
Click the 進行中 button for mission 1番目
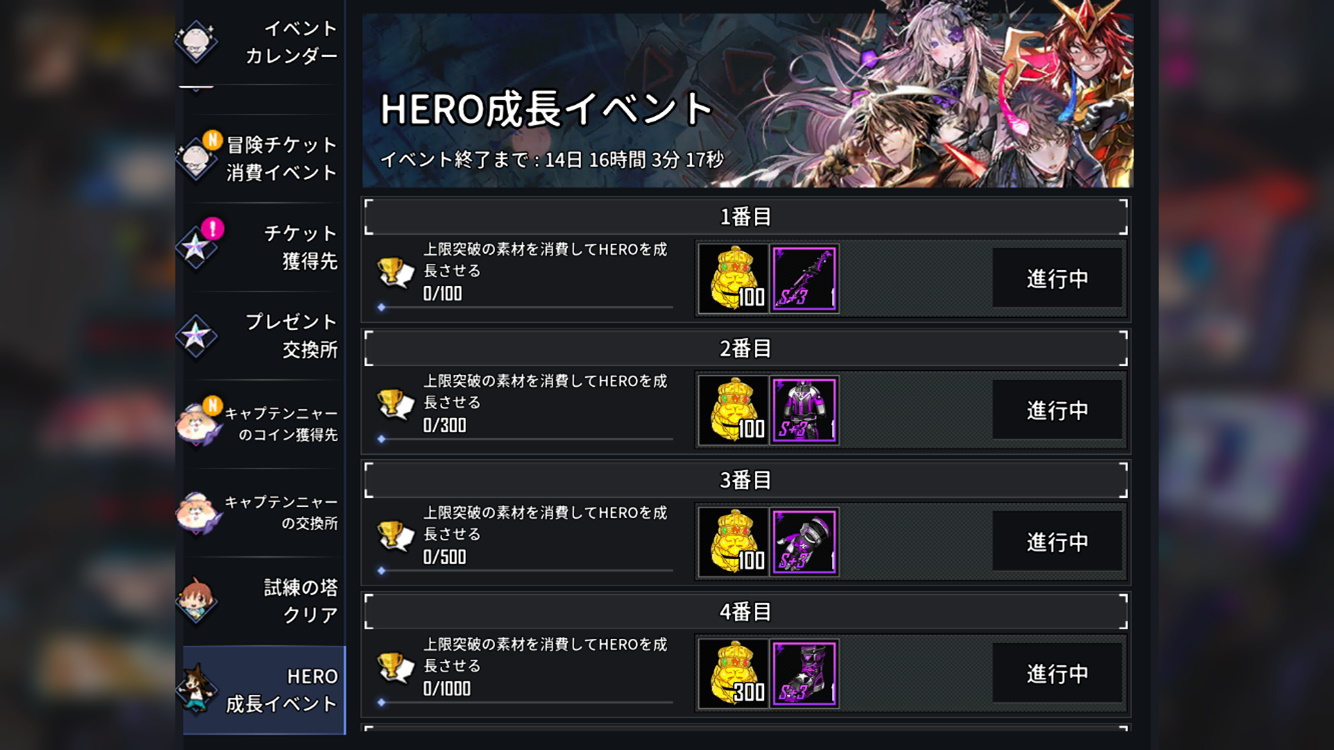click(1057, 278)
